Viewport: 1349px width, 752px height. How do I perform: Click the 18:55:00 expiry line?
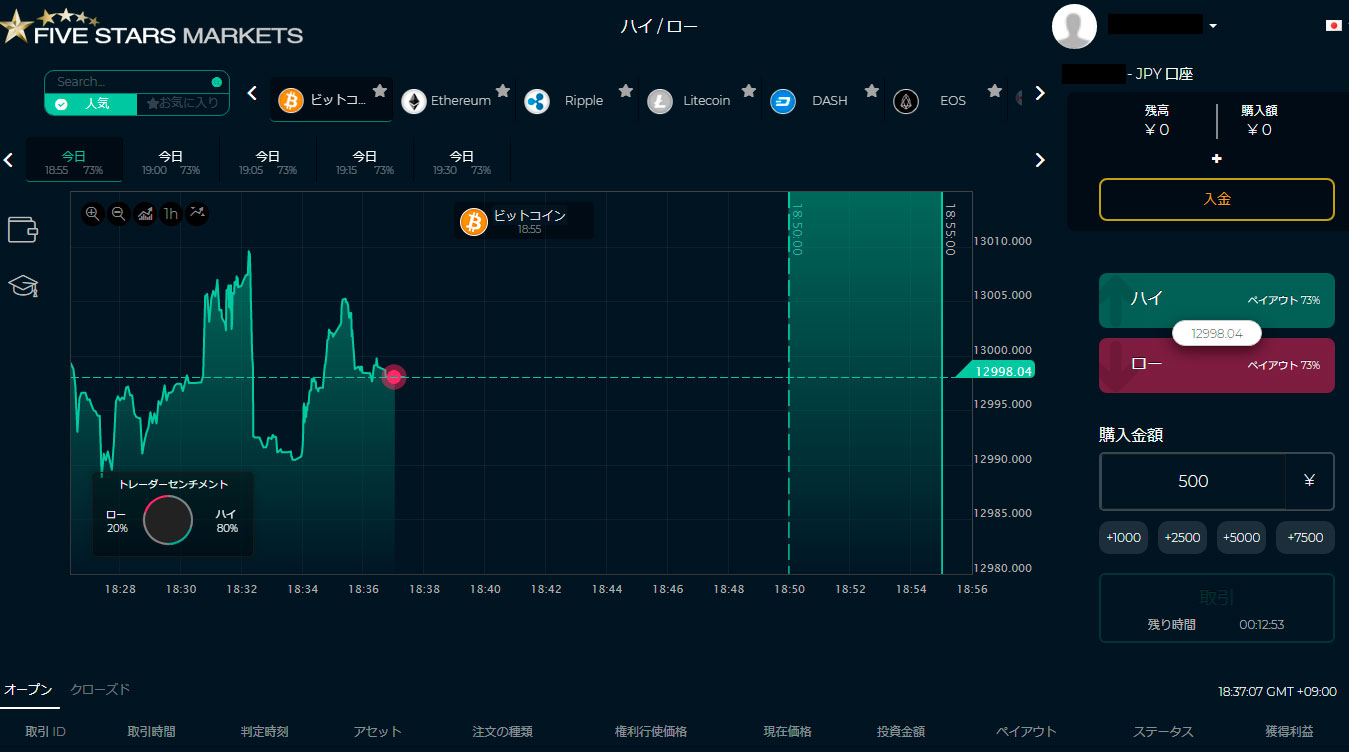click(x=943, y=382)
